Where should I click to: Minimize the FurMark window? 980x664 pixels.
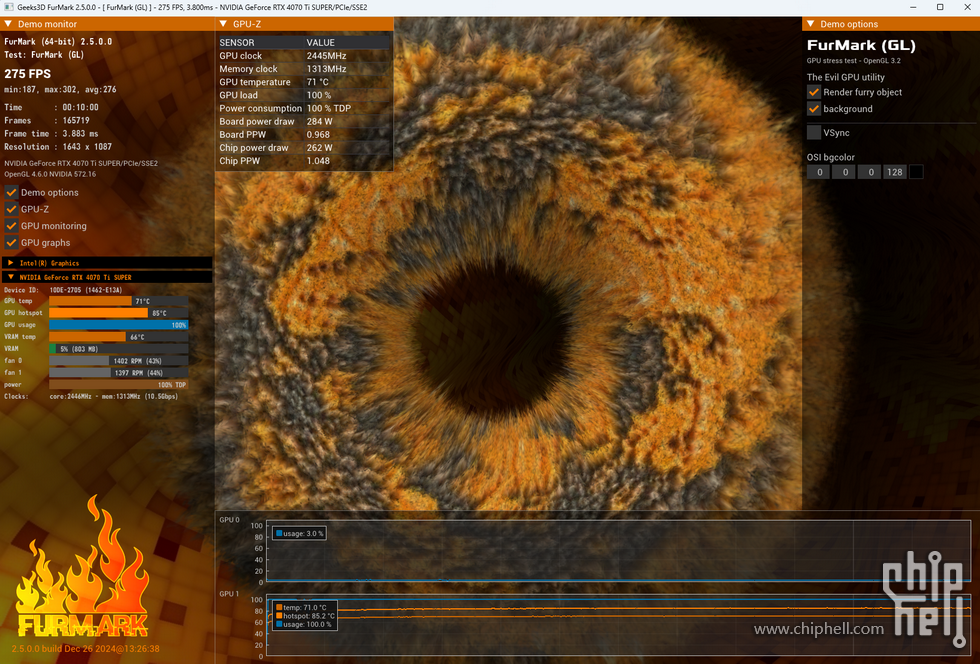click(x=913, y=7)
